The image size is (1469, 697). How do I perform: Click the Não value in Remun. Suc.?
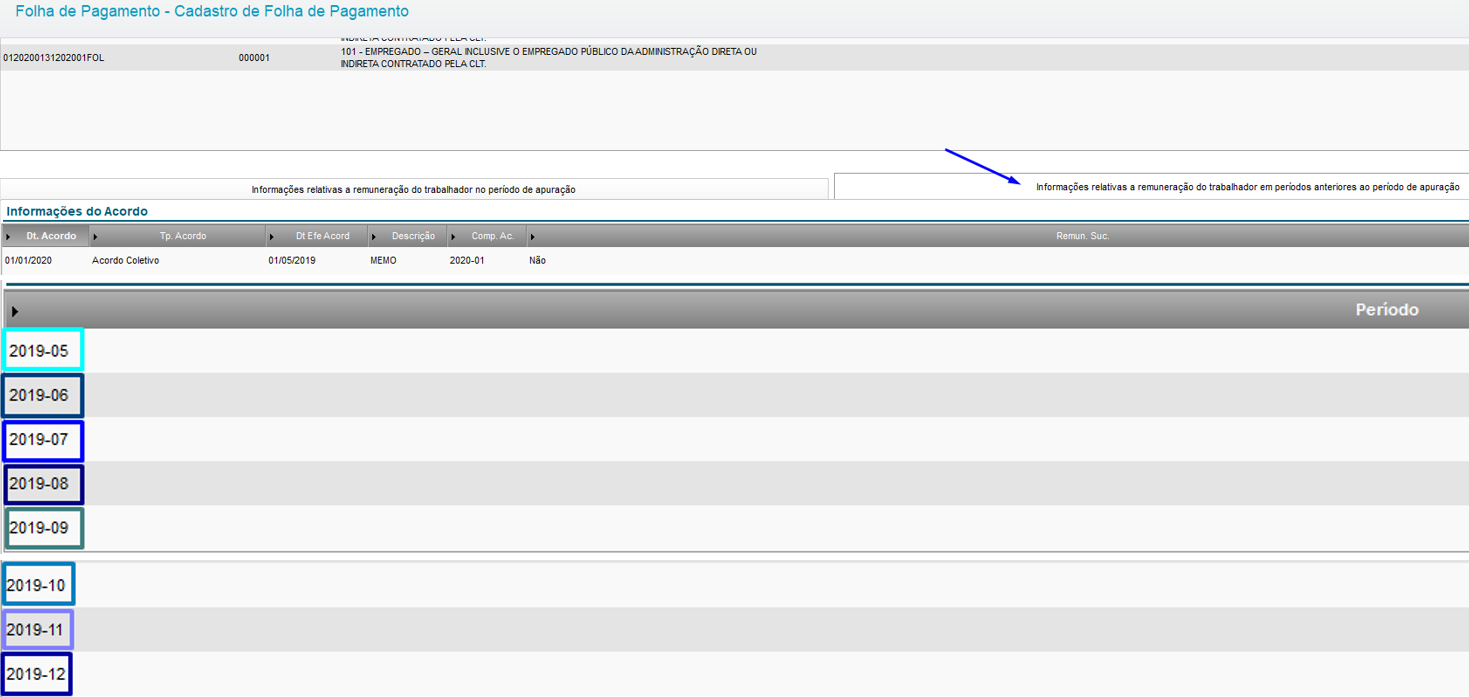point(537,261)
